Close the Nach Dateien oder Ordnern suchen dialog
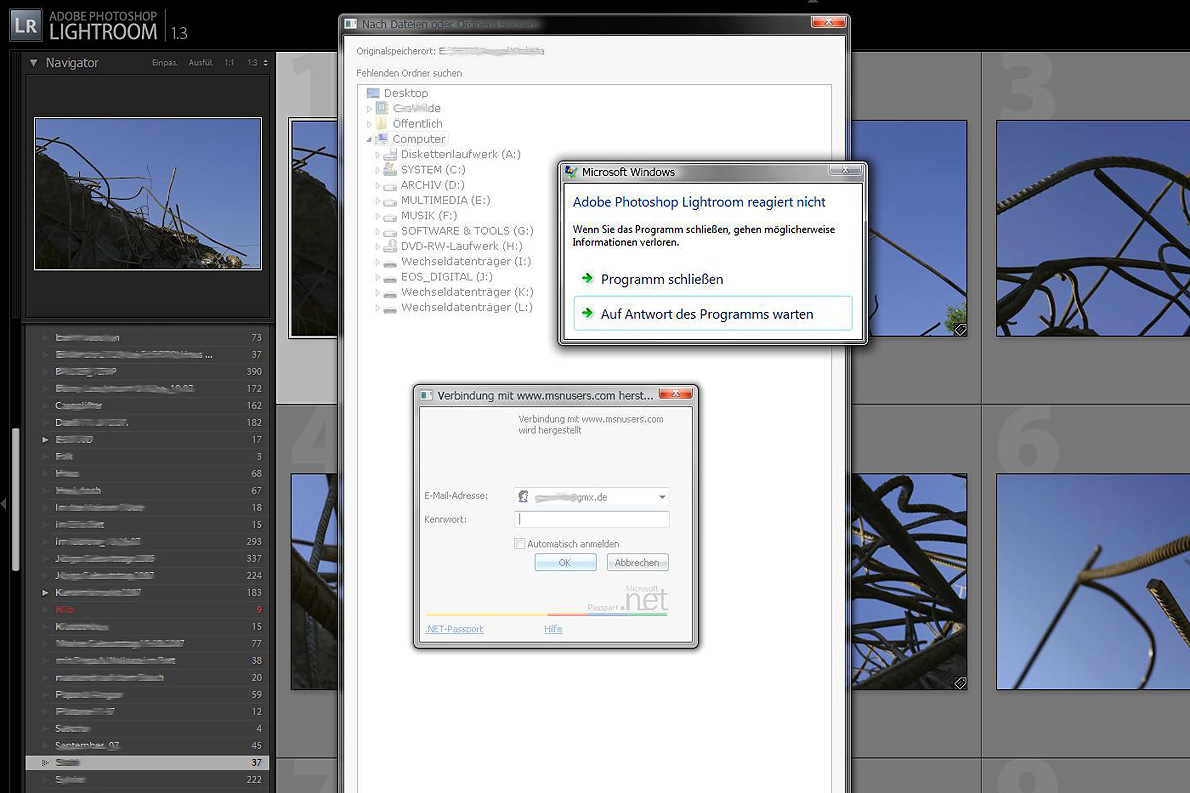This screenshot has width=1190, height=793. pos(828,22)
